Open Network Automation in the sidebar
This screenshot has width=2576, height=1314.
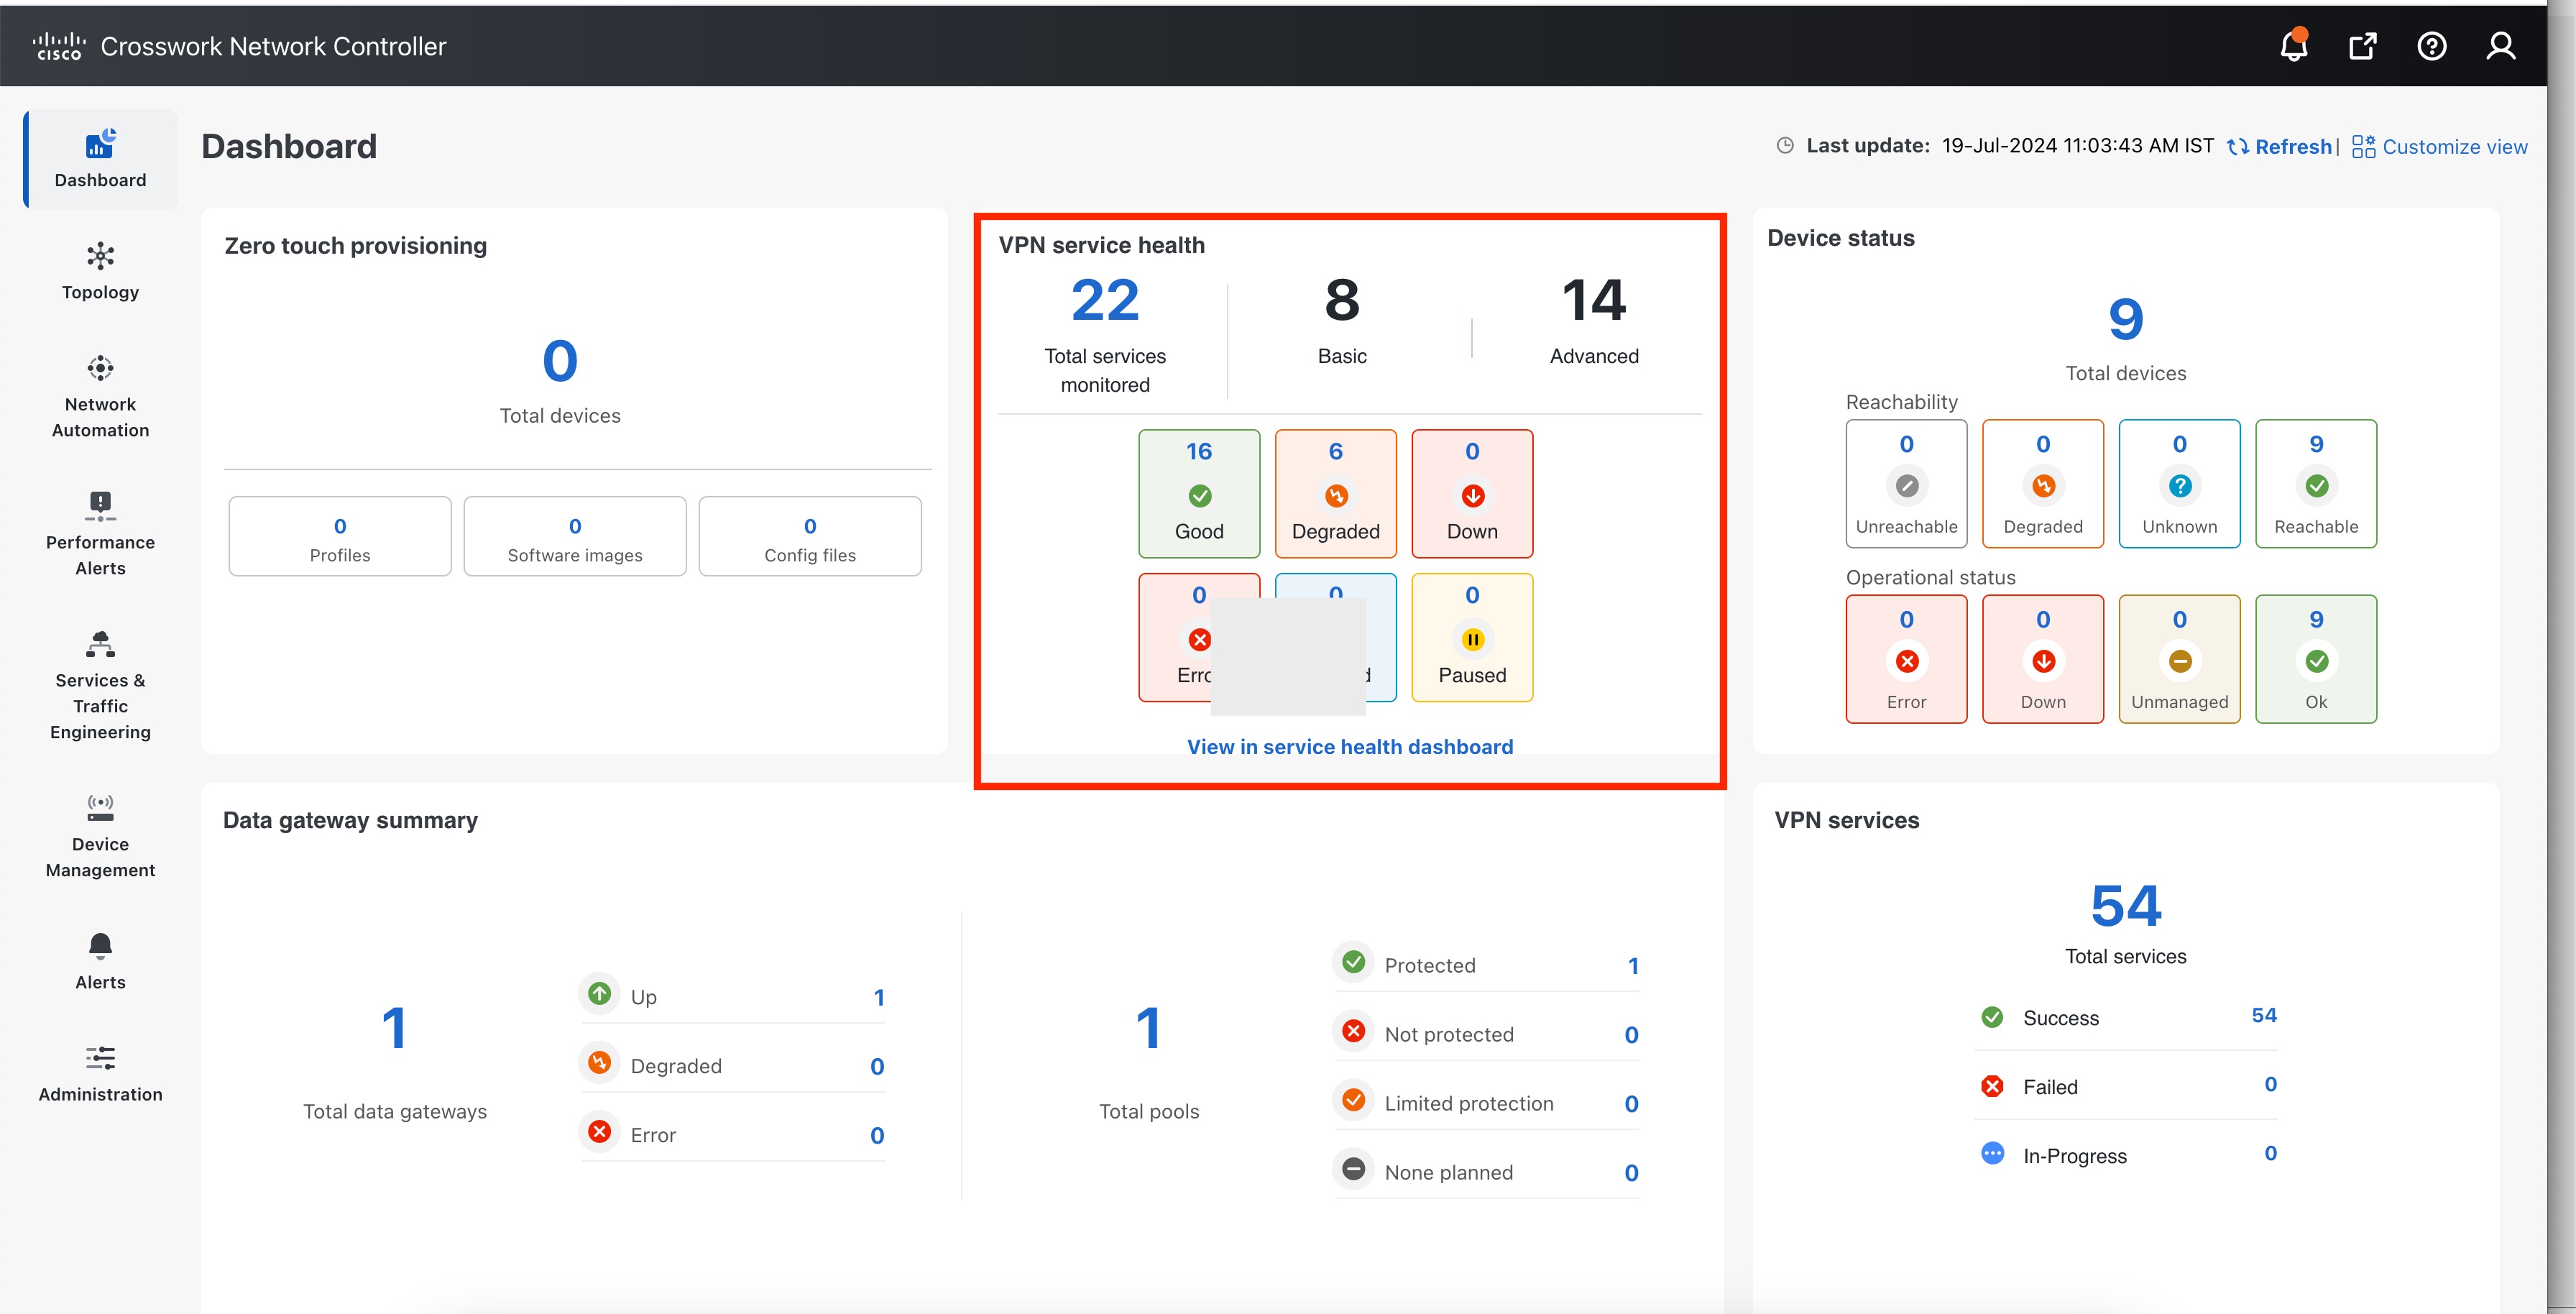point(100,395)
